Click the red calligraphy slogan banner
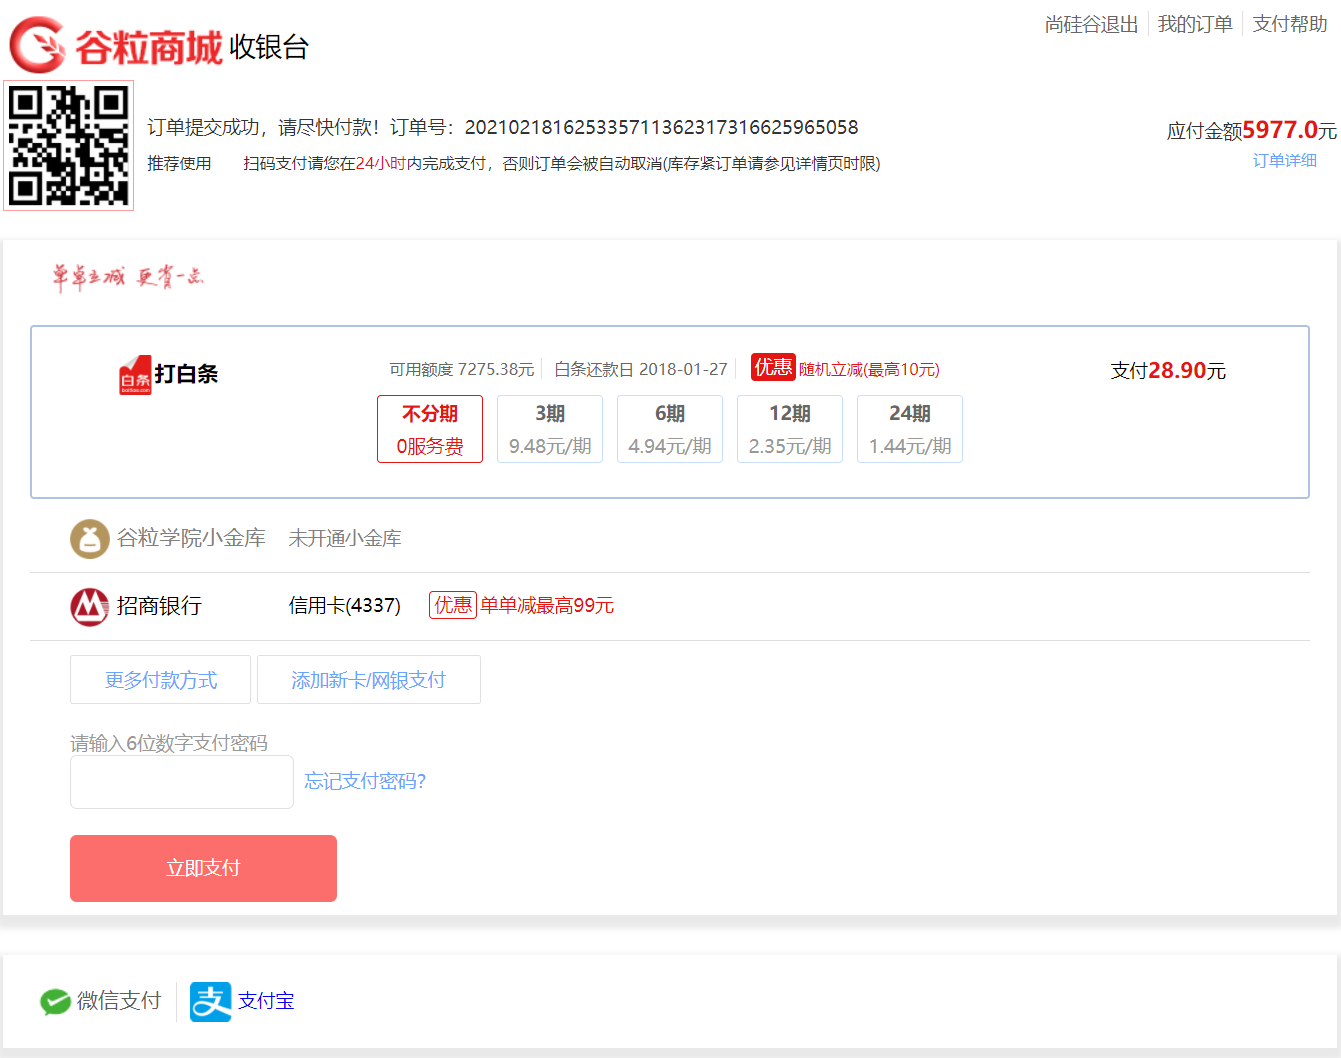 [128, 277]
